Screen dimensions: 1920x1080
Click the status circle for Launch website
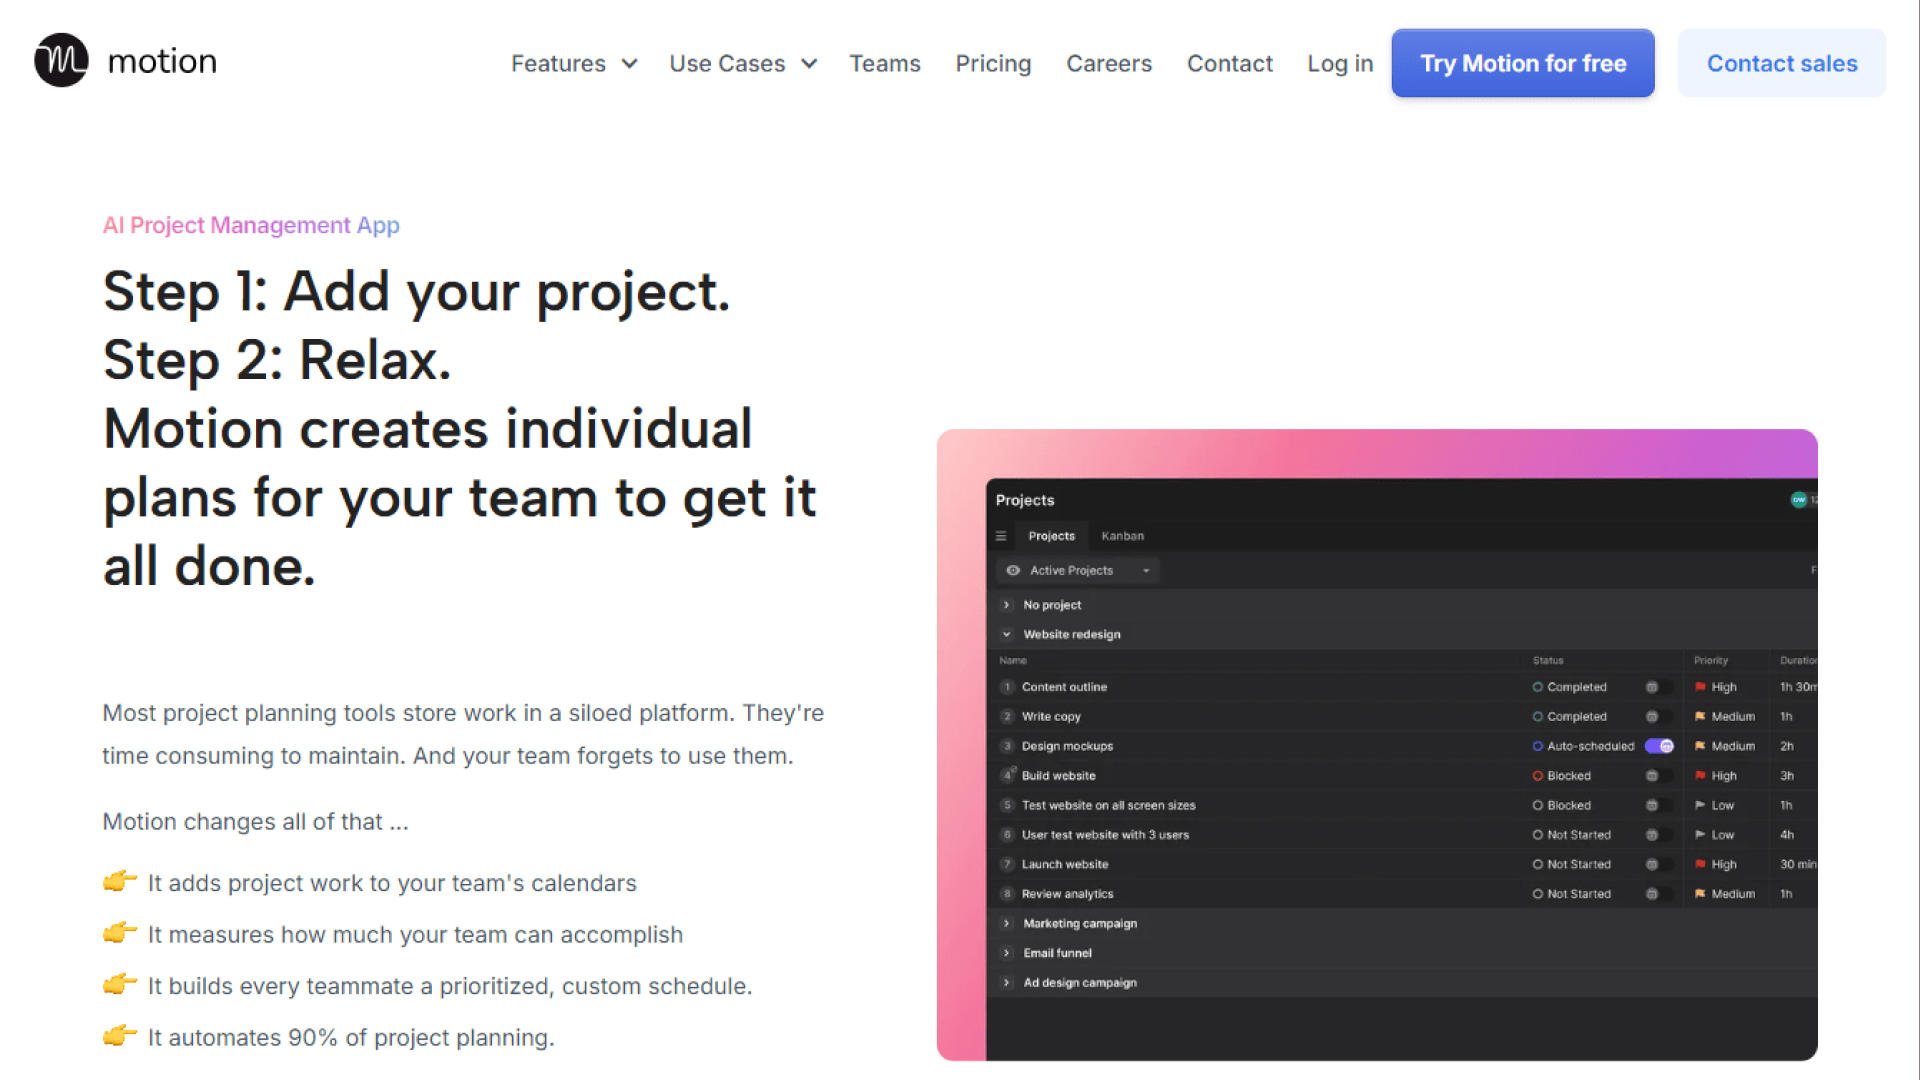[1537, 864]
